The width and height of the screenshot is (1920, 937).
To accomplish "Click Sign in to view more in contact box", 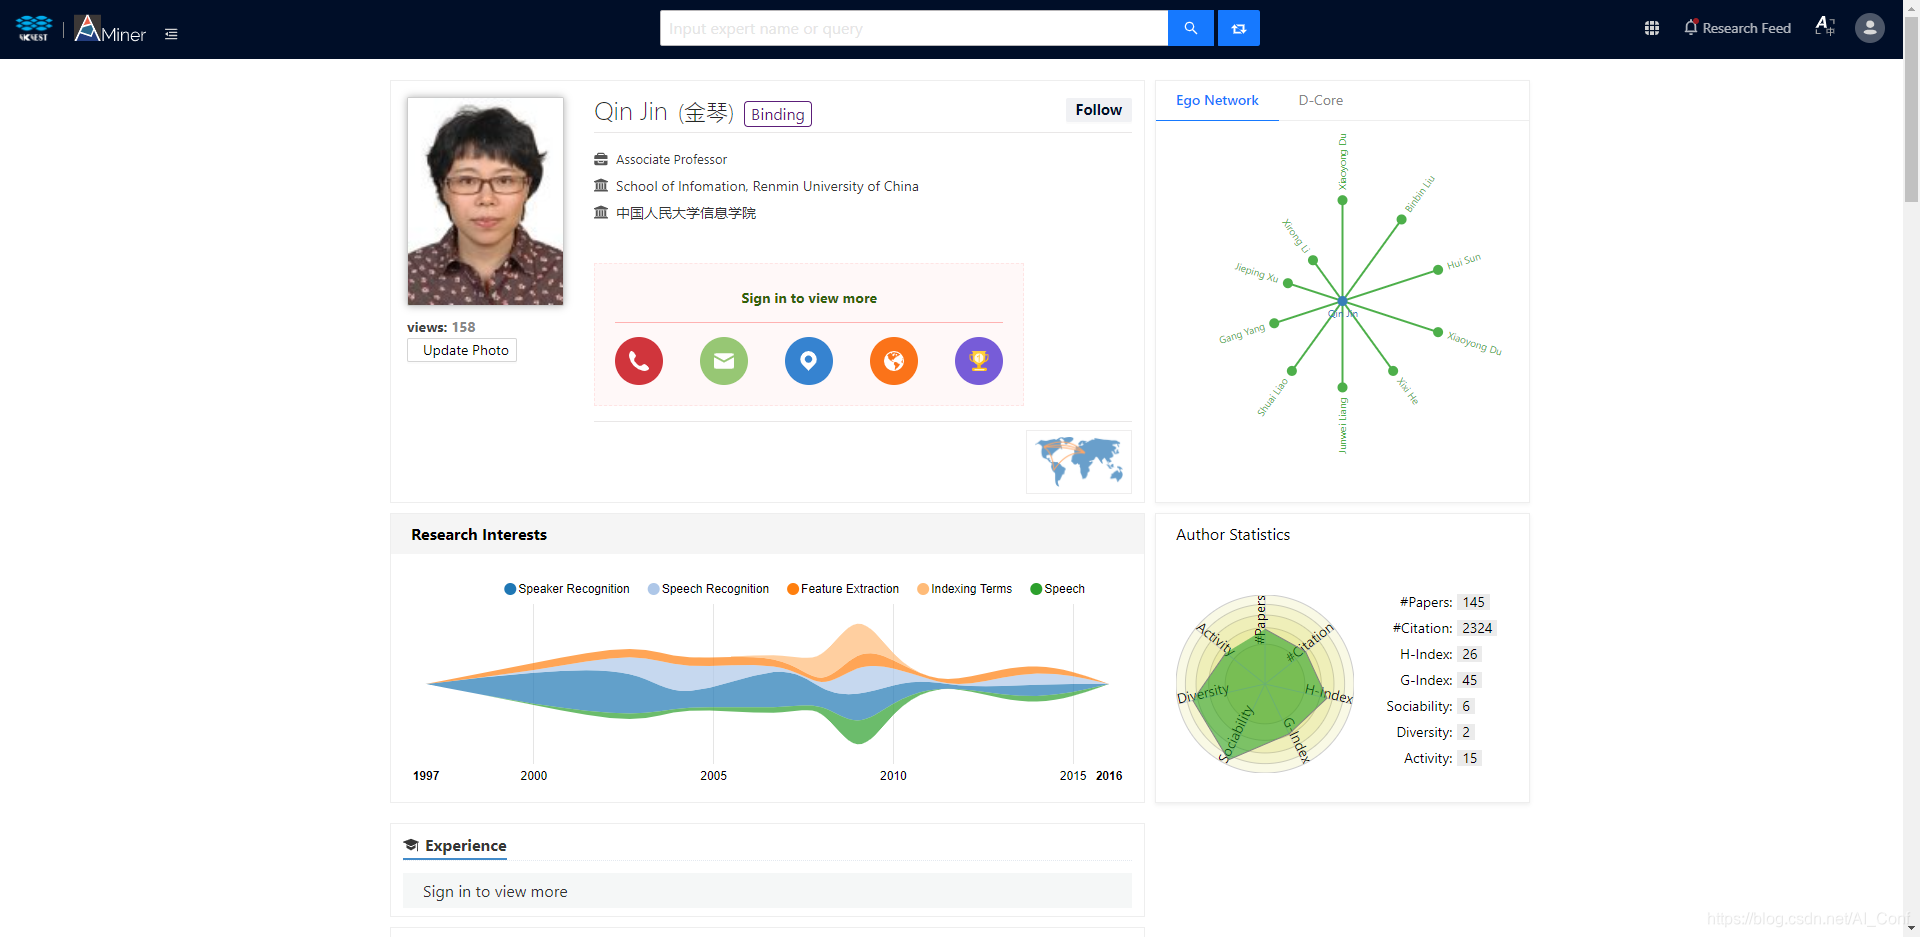I will (809, 298).
